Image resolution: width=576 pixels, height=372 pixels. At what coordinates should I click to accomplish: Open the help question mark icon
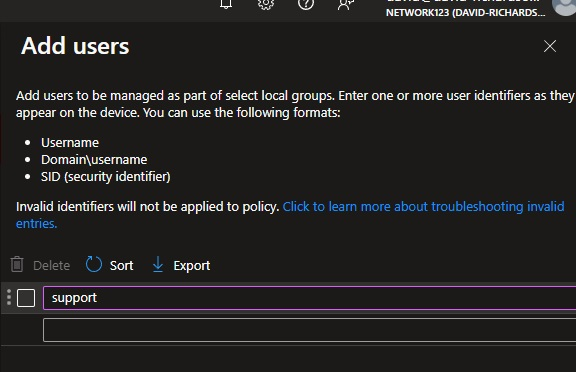coord(306,4)
